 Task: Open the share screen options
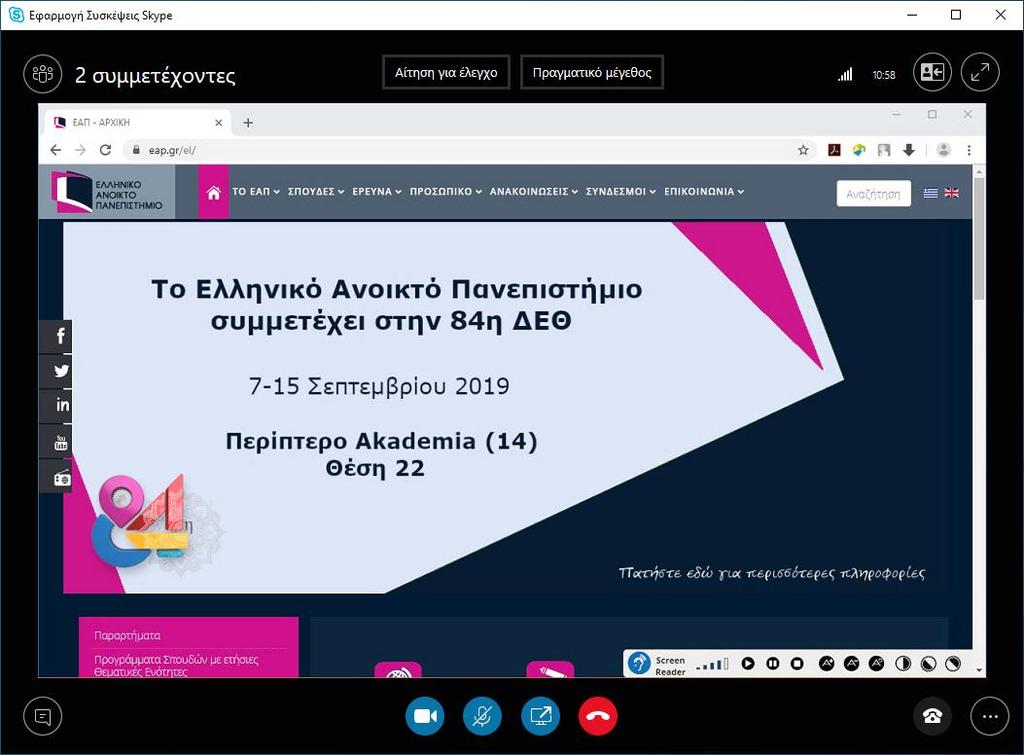click(540, 716)
